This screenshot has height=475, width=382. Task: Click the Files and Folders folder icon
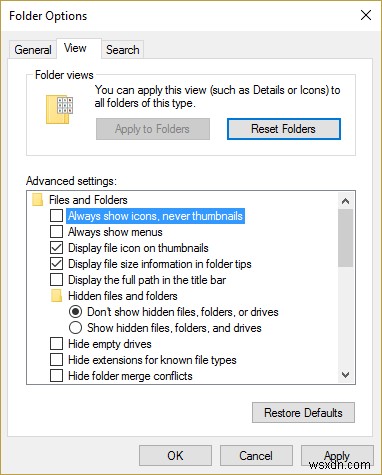click(x=38, y=200)
